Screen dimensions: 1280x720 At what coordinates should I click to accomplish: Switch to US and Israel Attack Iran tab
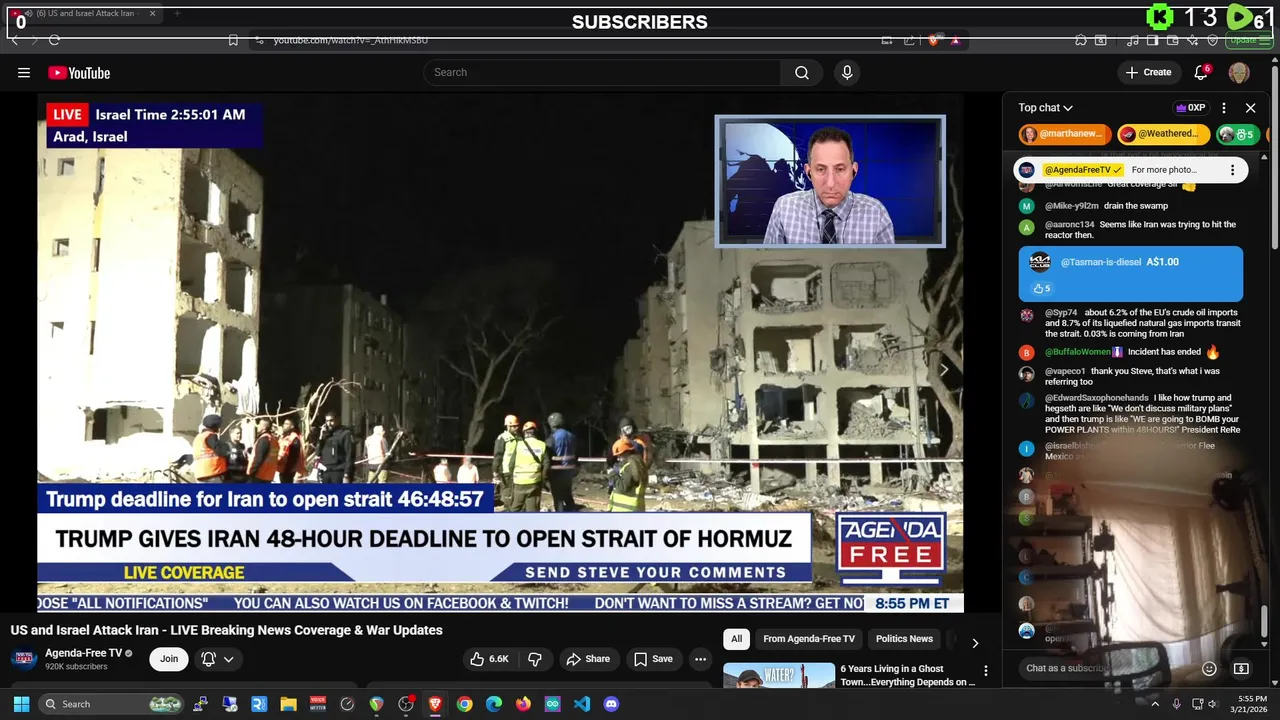tap(84, 14)
